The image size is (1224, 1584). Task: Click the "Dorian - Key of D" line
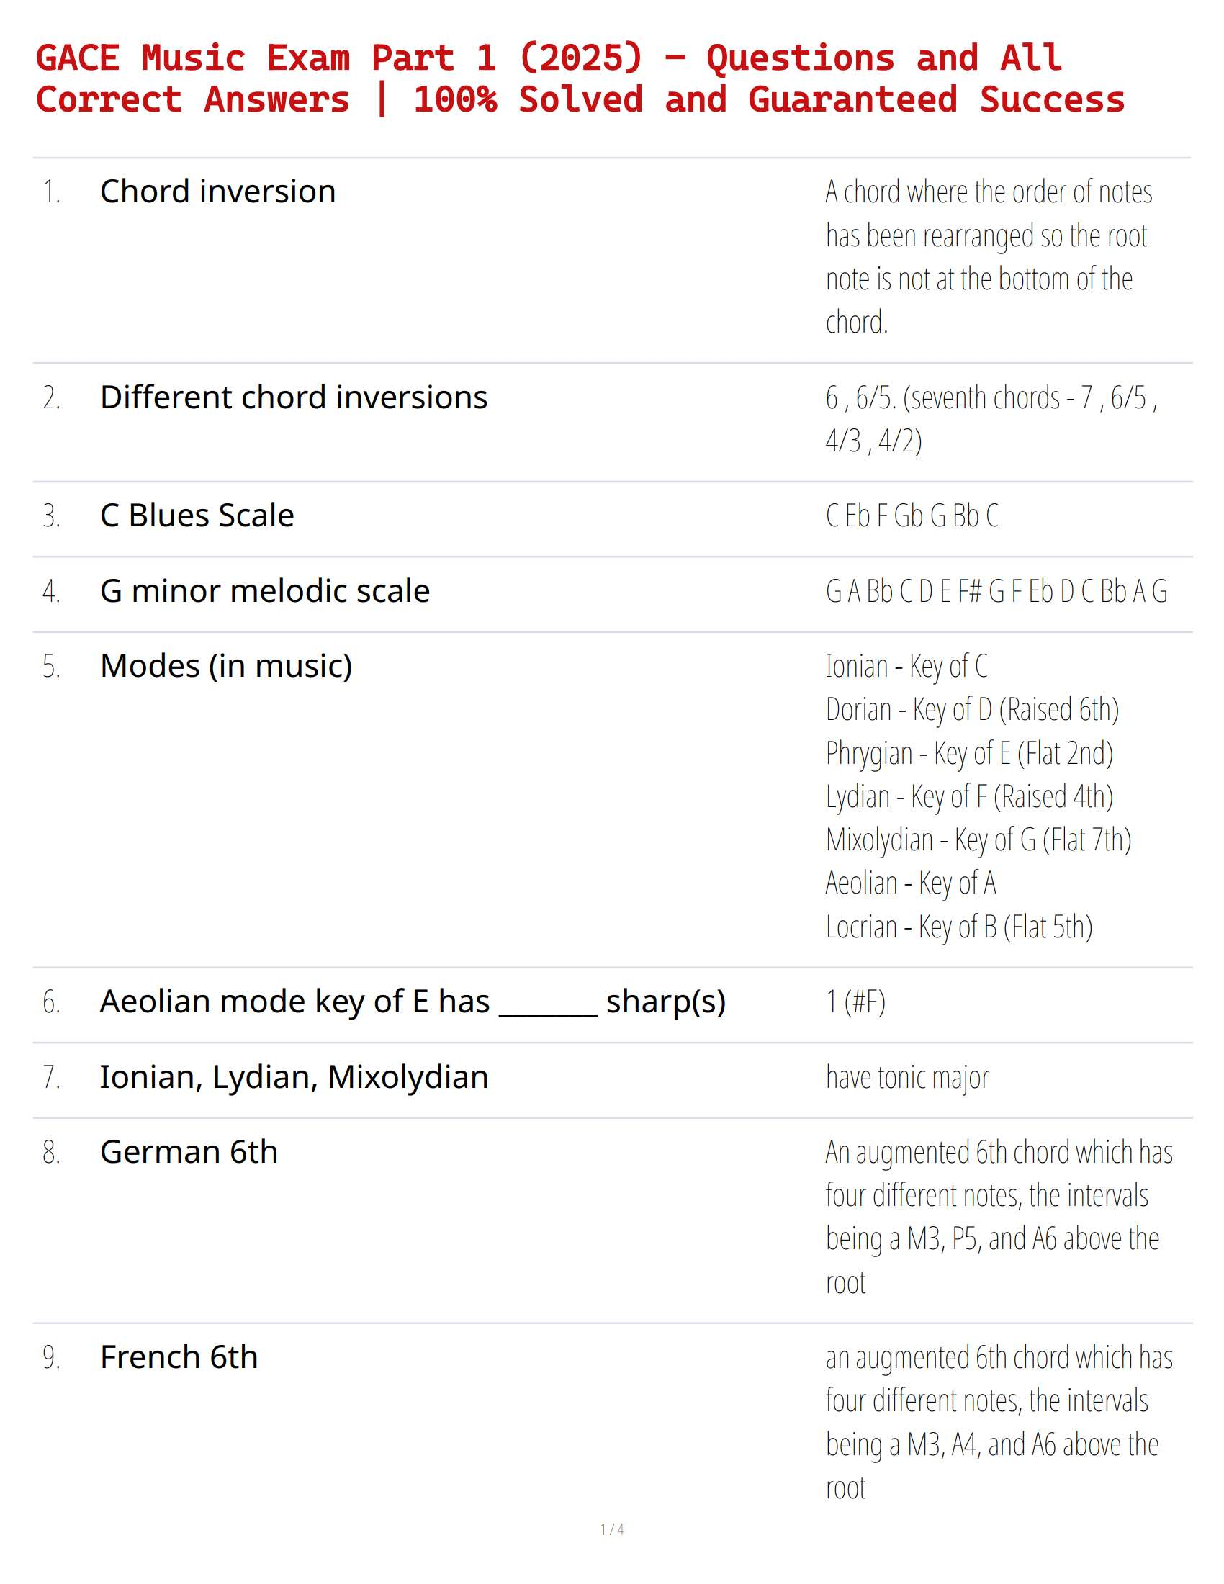[972, 710]
